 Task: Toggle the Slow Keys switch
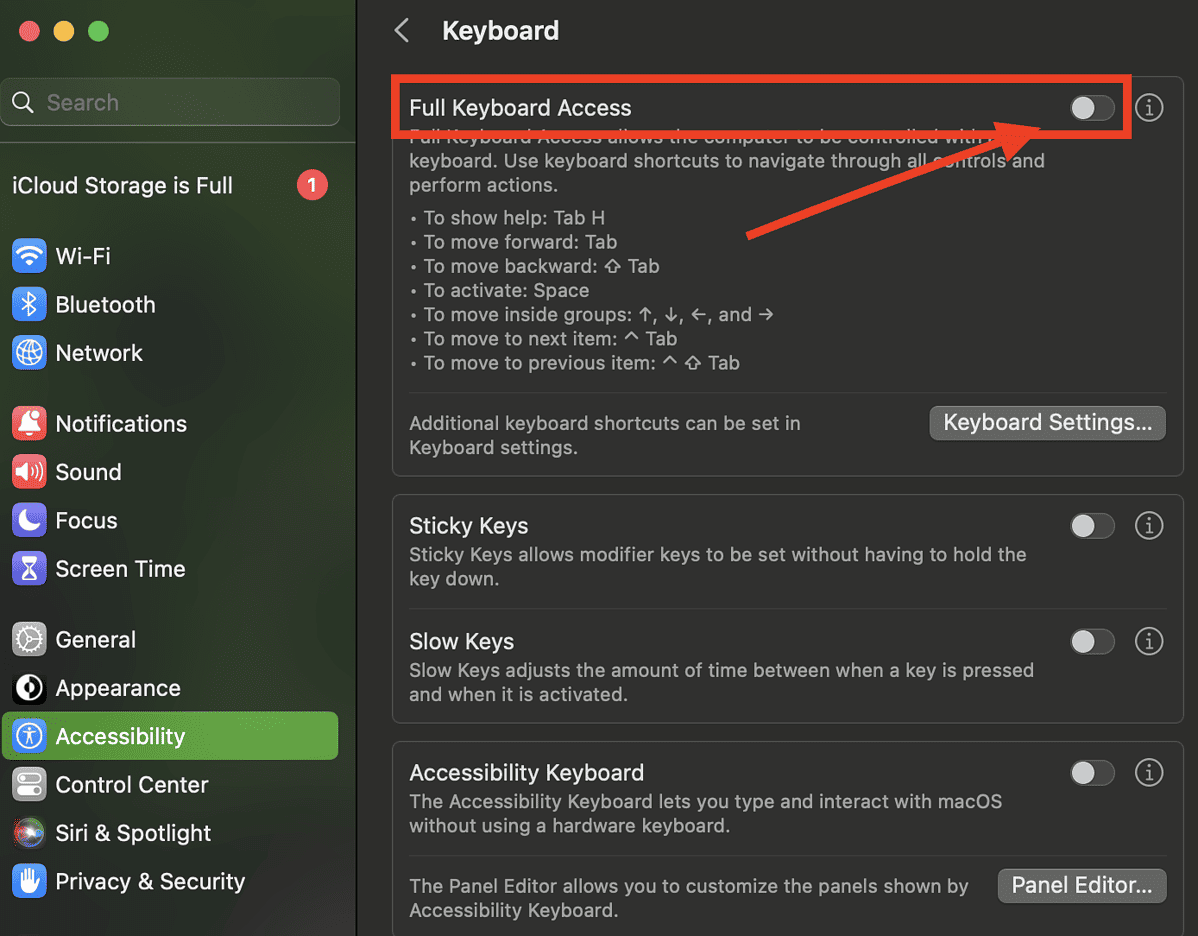pyautogui.click(x=1092, y=642)
